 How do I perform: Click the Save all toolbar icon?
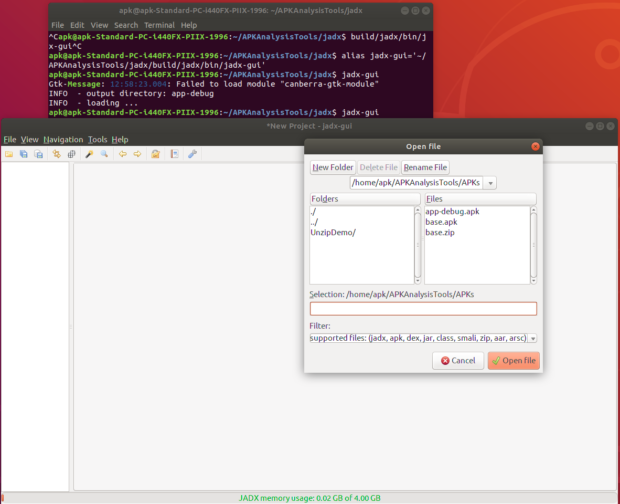(x=23, y=154)
